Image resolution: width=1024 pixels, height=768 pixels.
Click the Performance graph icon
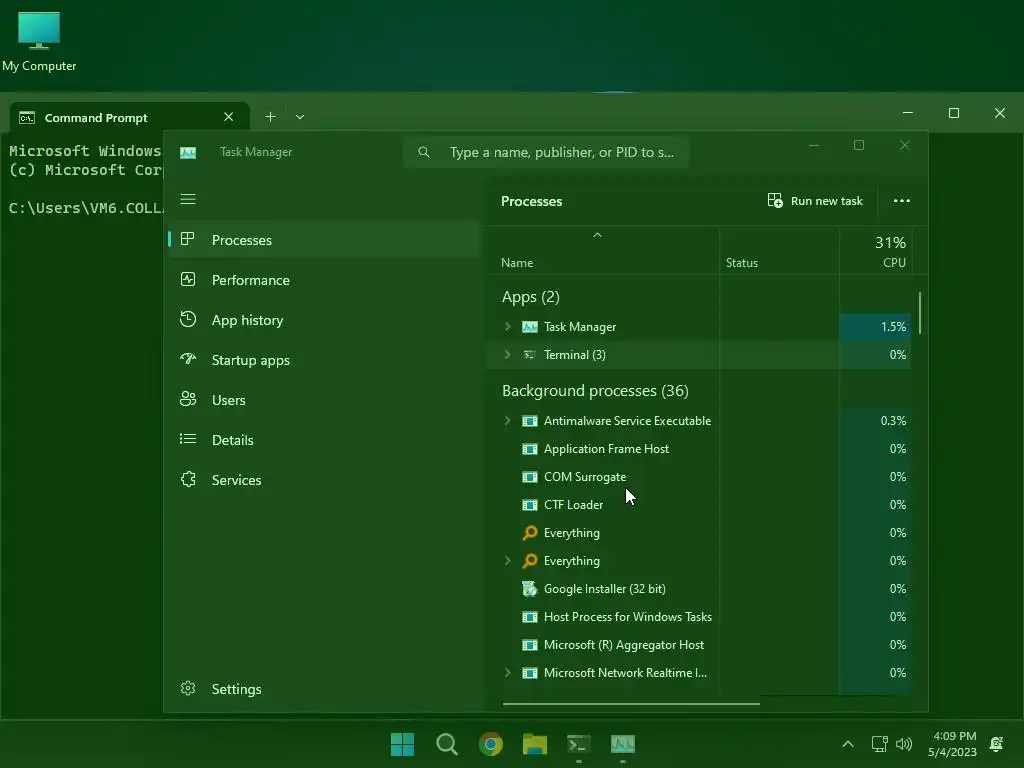pyautogui.click(x=188, y=280)
